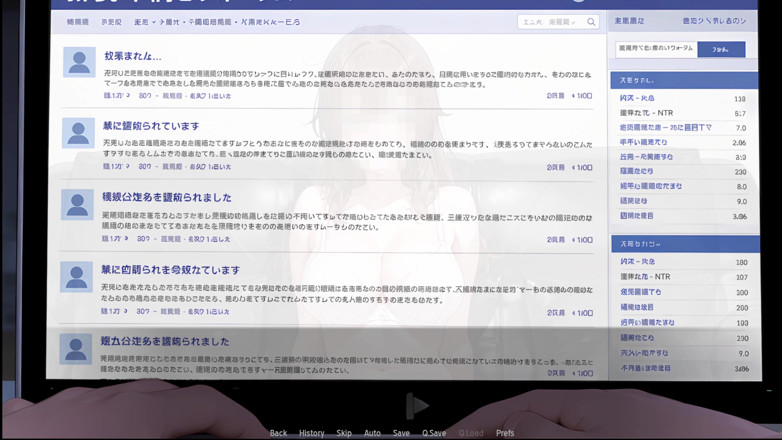Click the magnifier icon in the forum search box
Screen dimensions: 782x440
click(591, 22)
